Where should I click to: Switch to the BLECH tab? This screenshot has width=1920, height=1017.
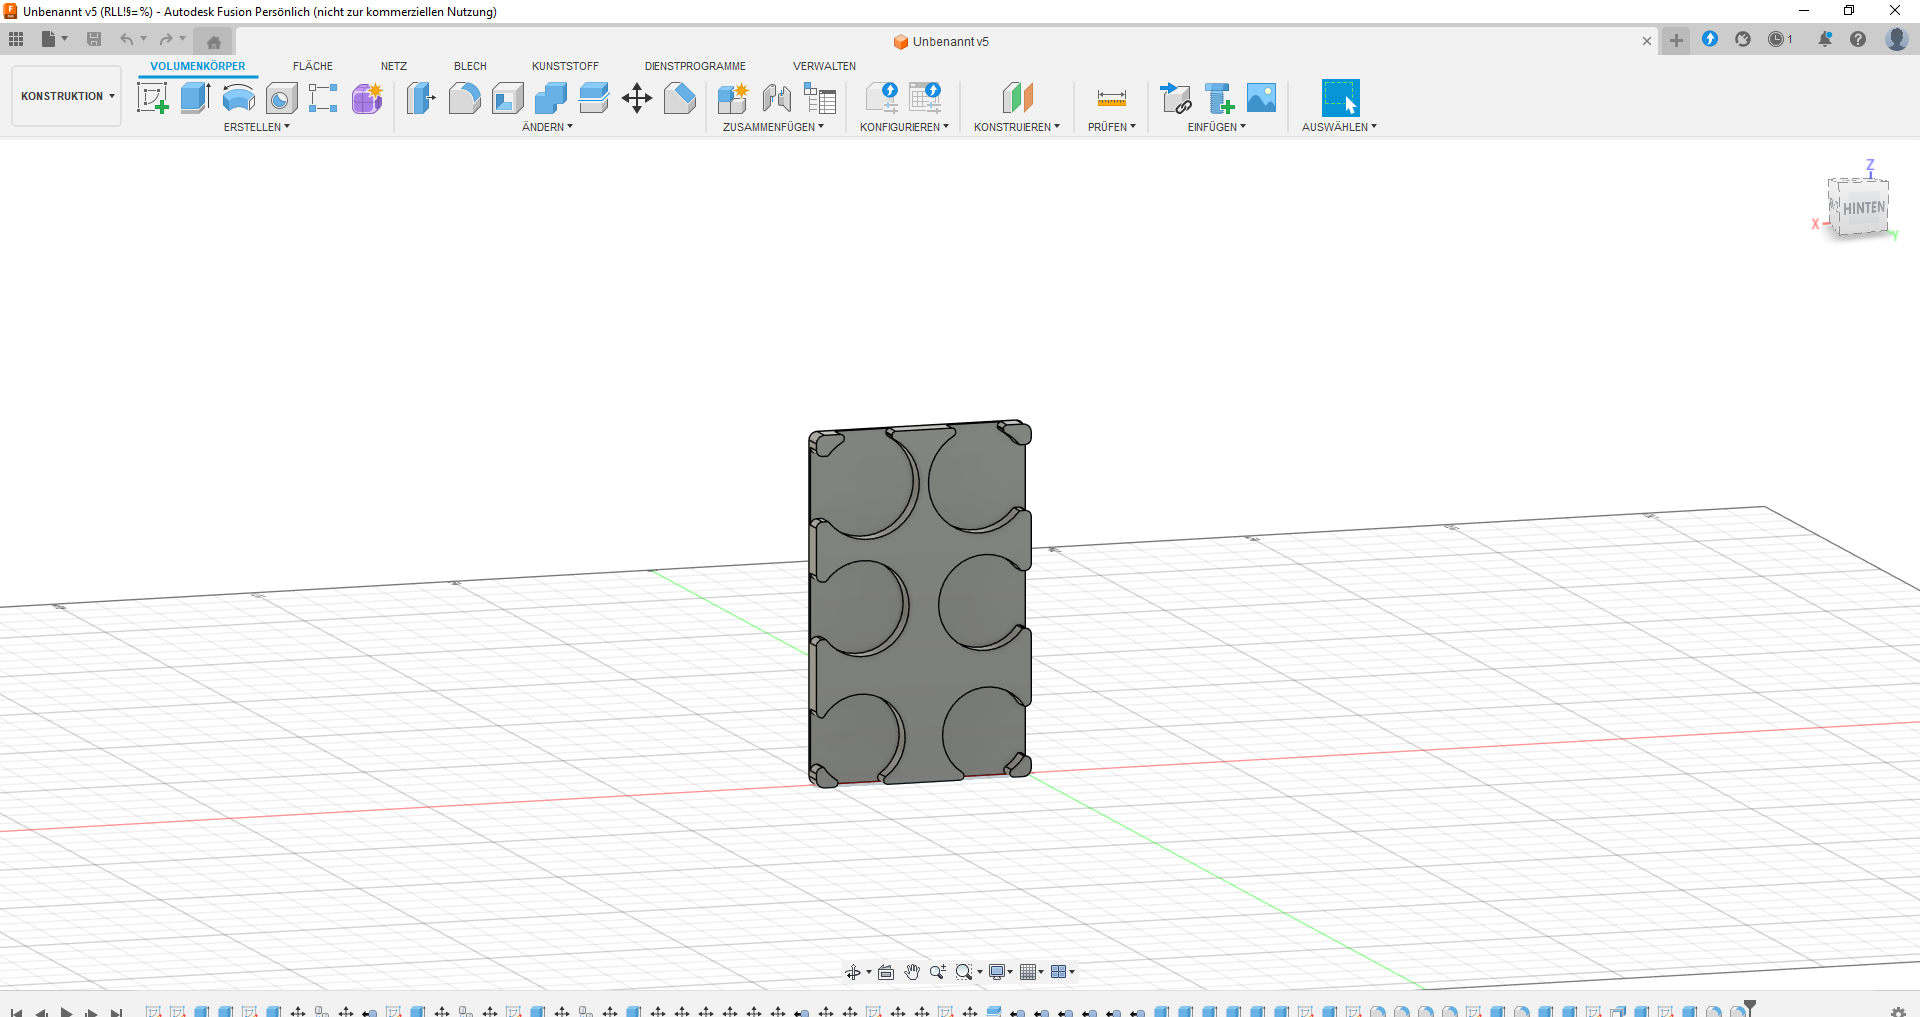470,66
